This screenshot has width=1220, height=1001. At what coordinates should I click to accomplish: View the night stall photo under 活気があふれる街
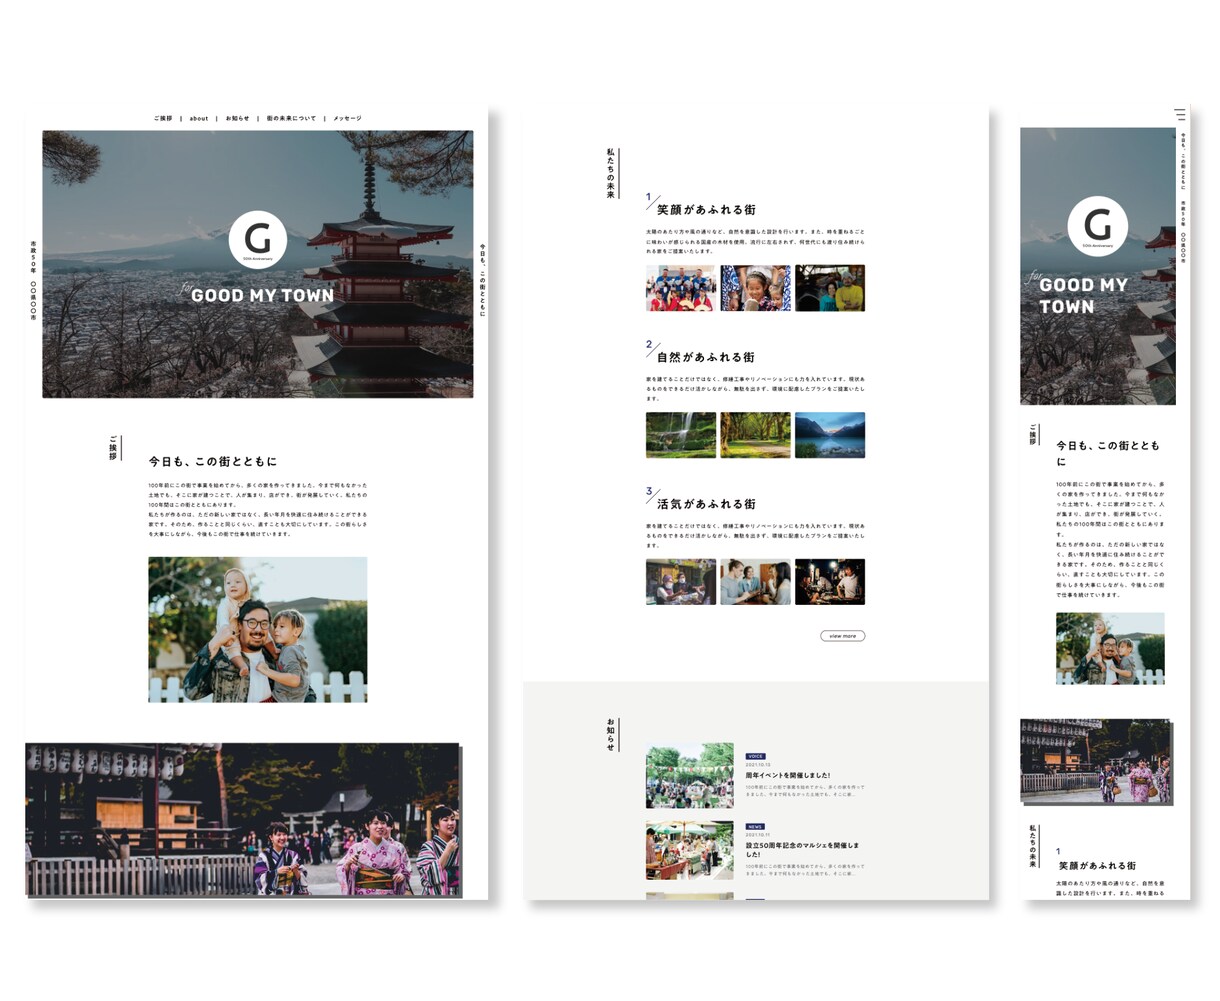[830, 582]
